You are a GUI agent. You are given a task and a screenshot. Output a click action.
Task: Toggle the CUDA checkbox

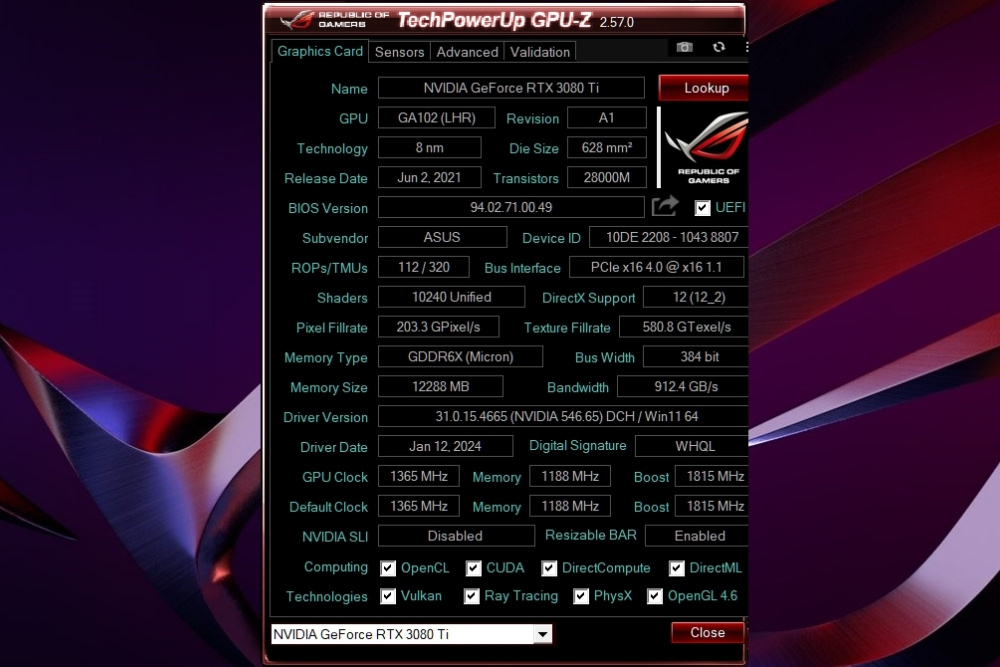click(x=473, y=568)
